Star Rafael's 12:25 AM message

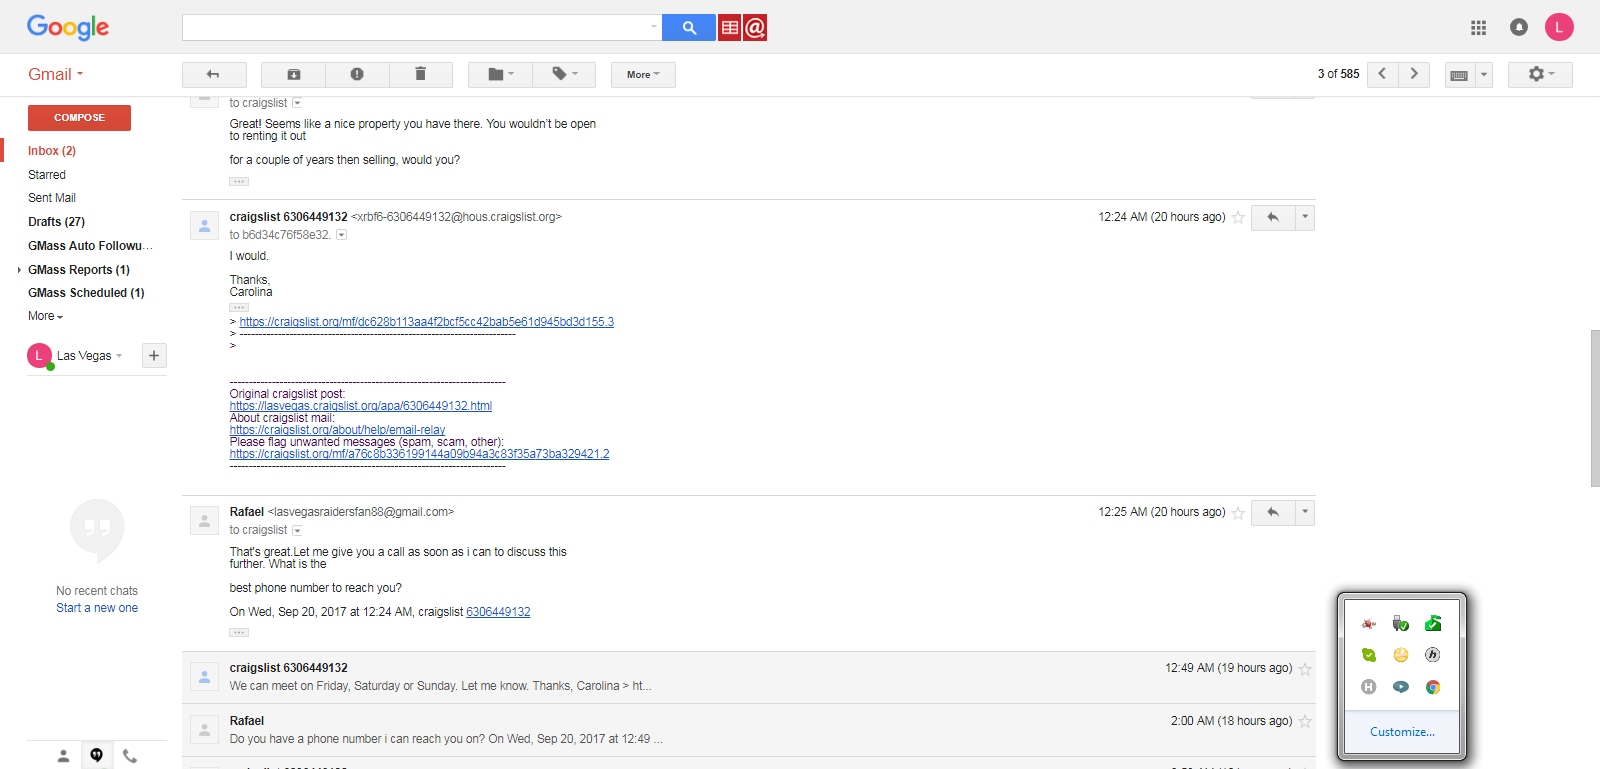(x=1238, y=513)
